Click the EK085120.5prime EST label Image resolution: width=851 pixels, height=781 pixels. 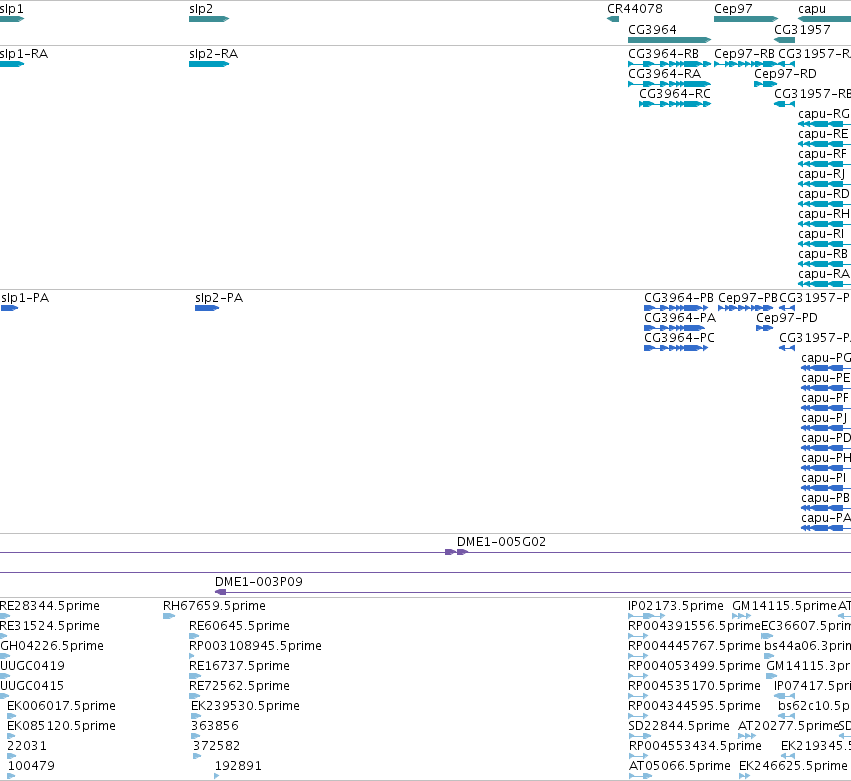tap(61, 726)
